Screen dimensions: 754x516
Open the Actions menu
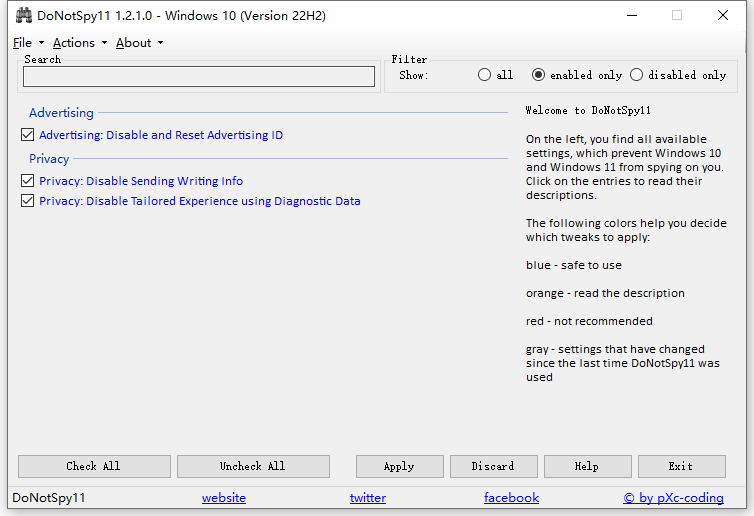coord(80,43)
